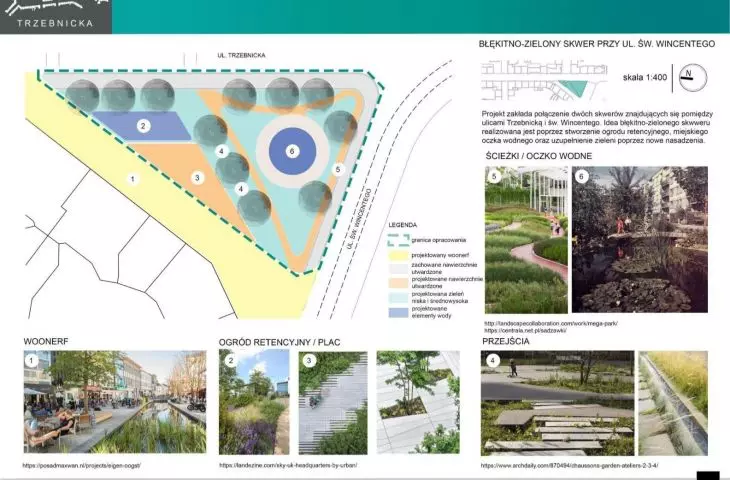The image size is (730, 480).
Task: Open the landscapecollaboration.com mega-park link
Action: 551,323
